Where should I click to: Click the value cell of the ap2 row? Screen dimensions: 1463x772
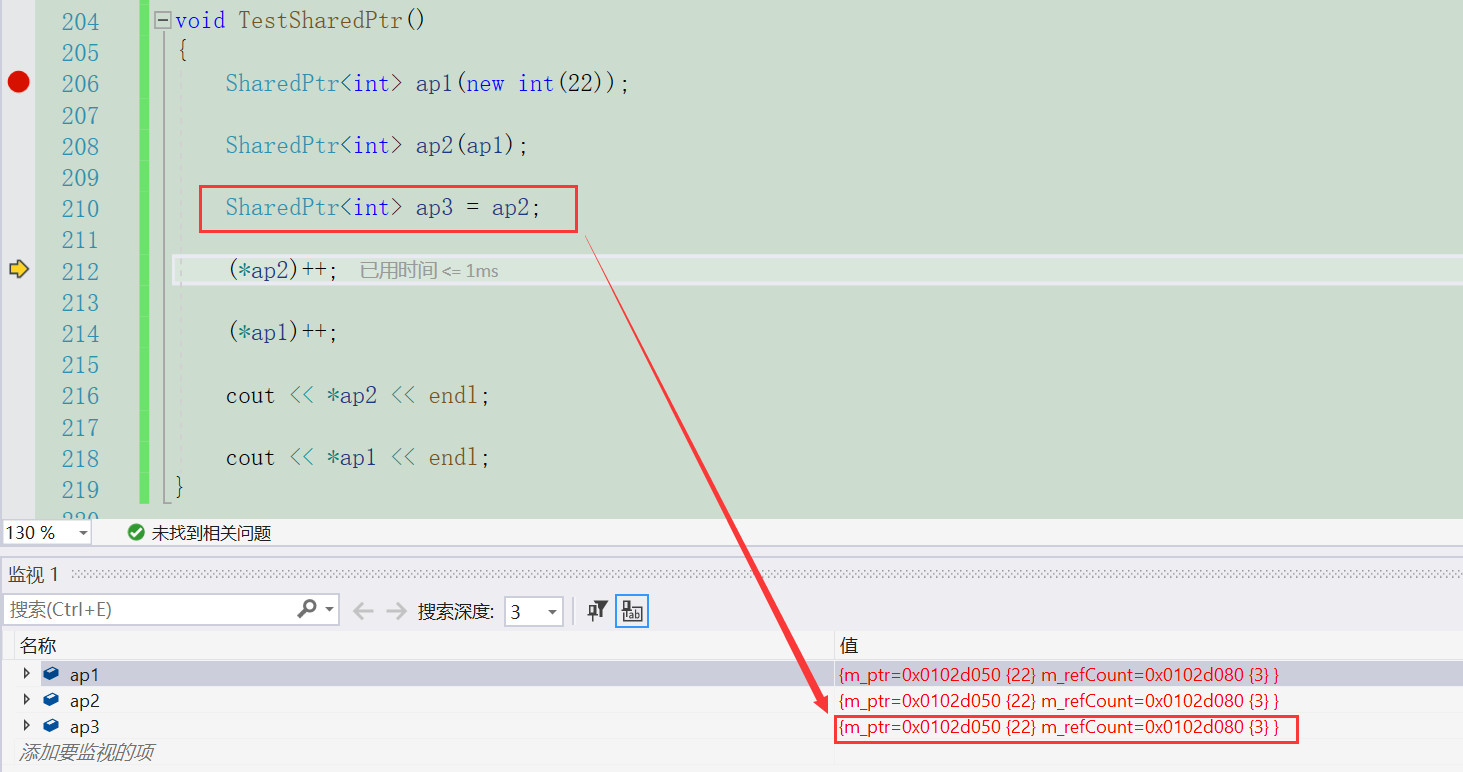1148,701
